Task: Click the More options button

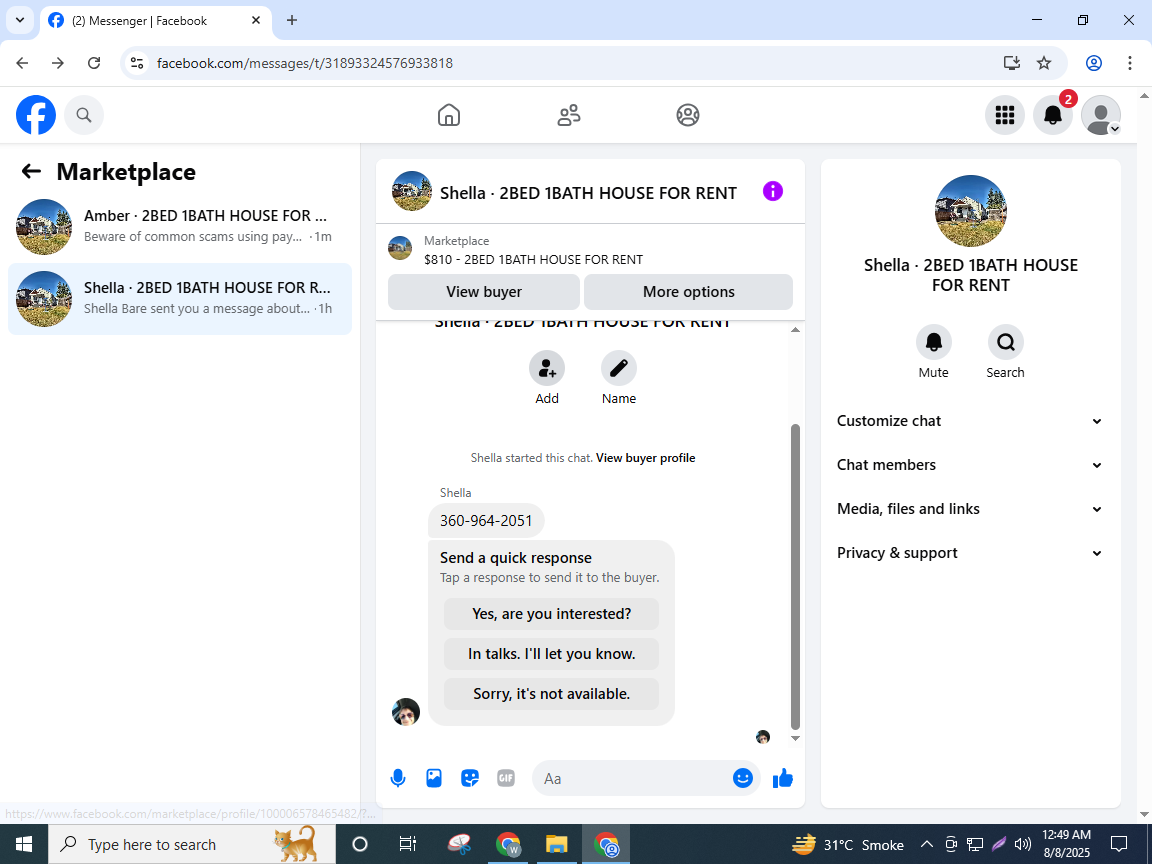Action: tap(688, 292)
